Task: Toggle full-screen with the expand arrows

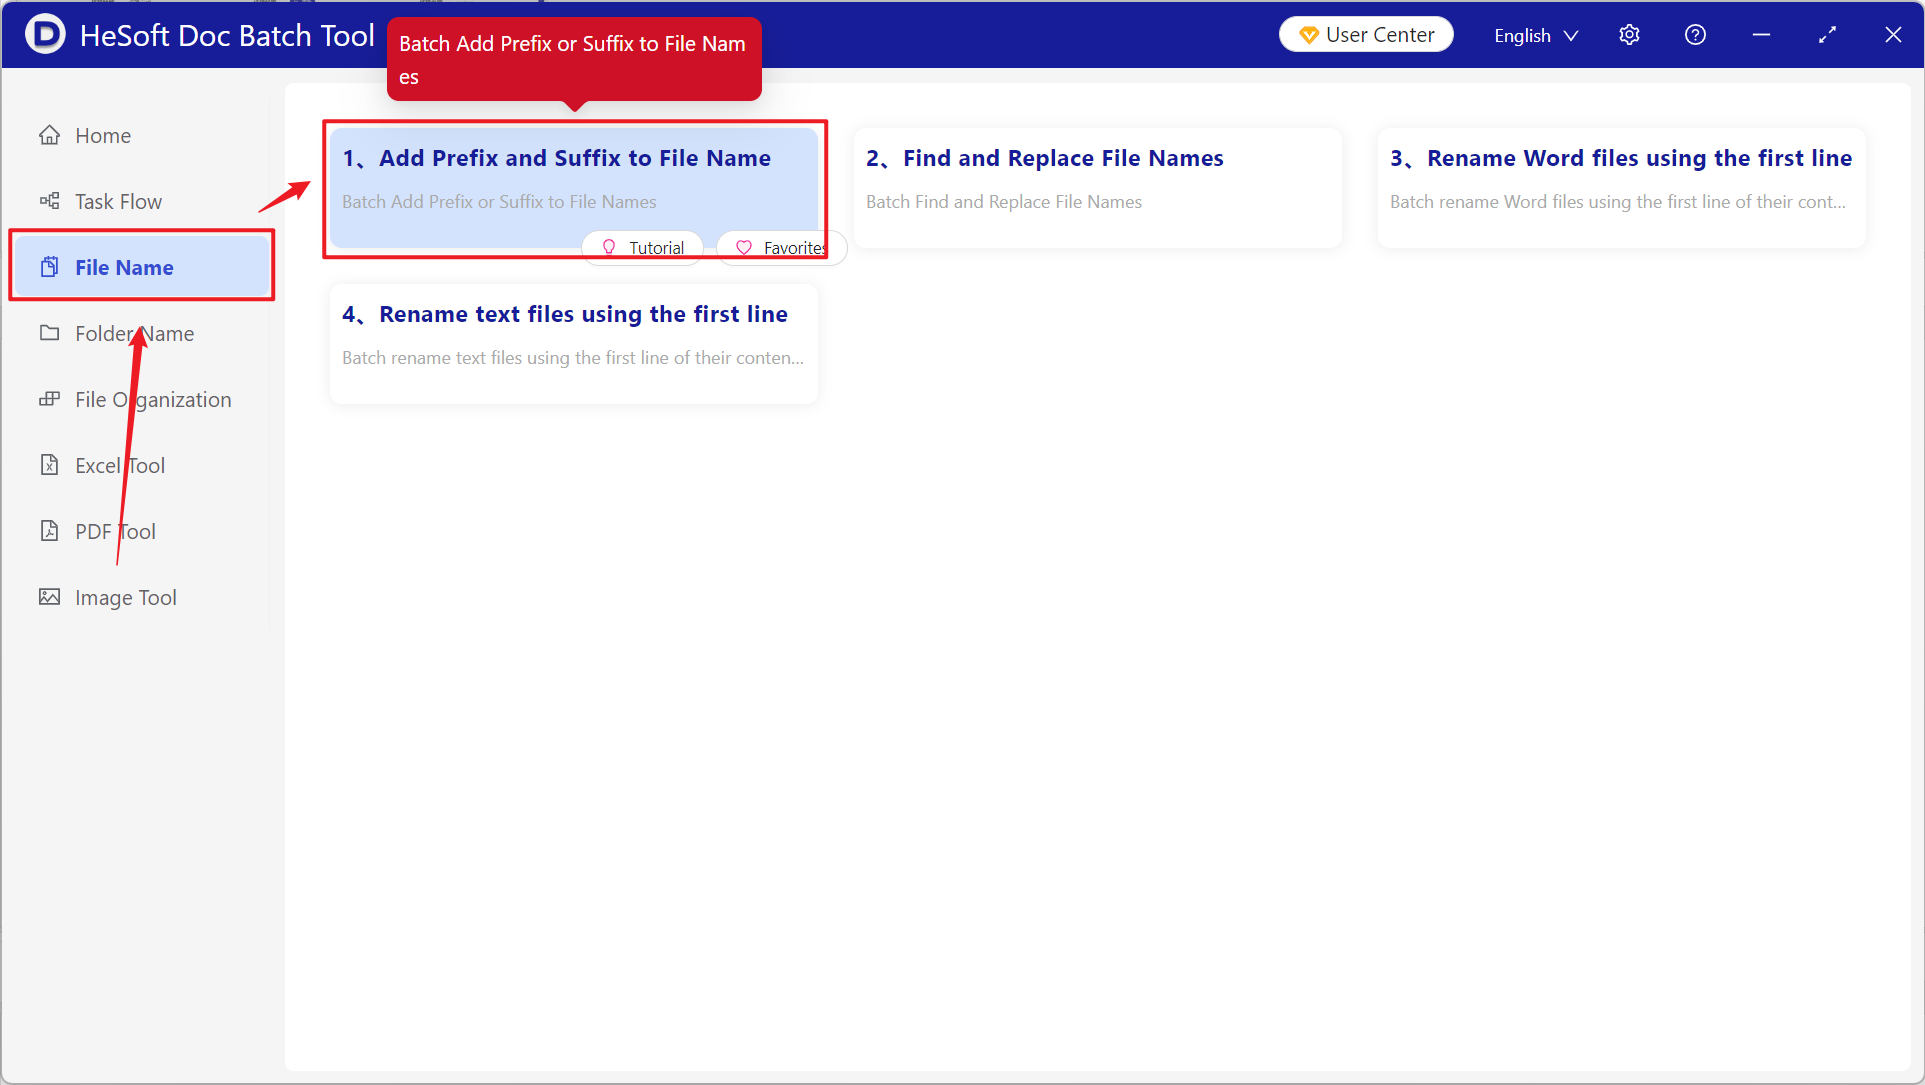Action: click(1827, 35)
